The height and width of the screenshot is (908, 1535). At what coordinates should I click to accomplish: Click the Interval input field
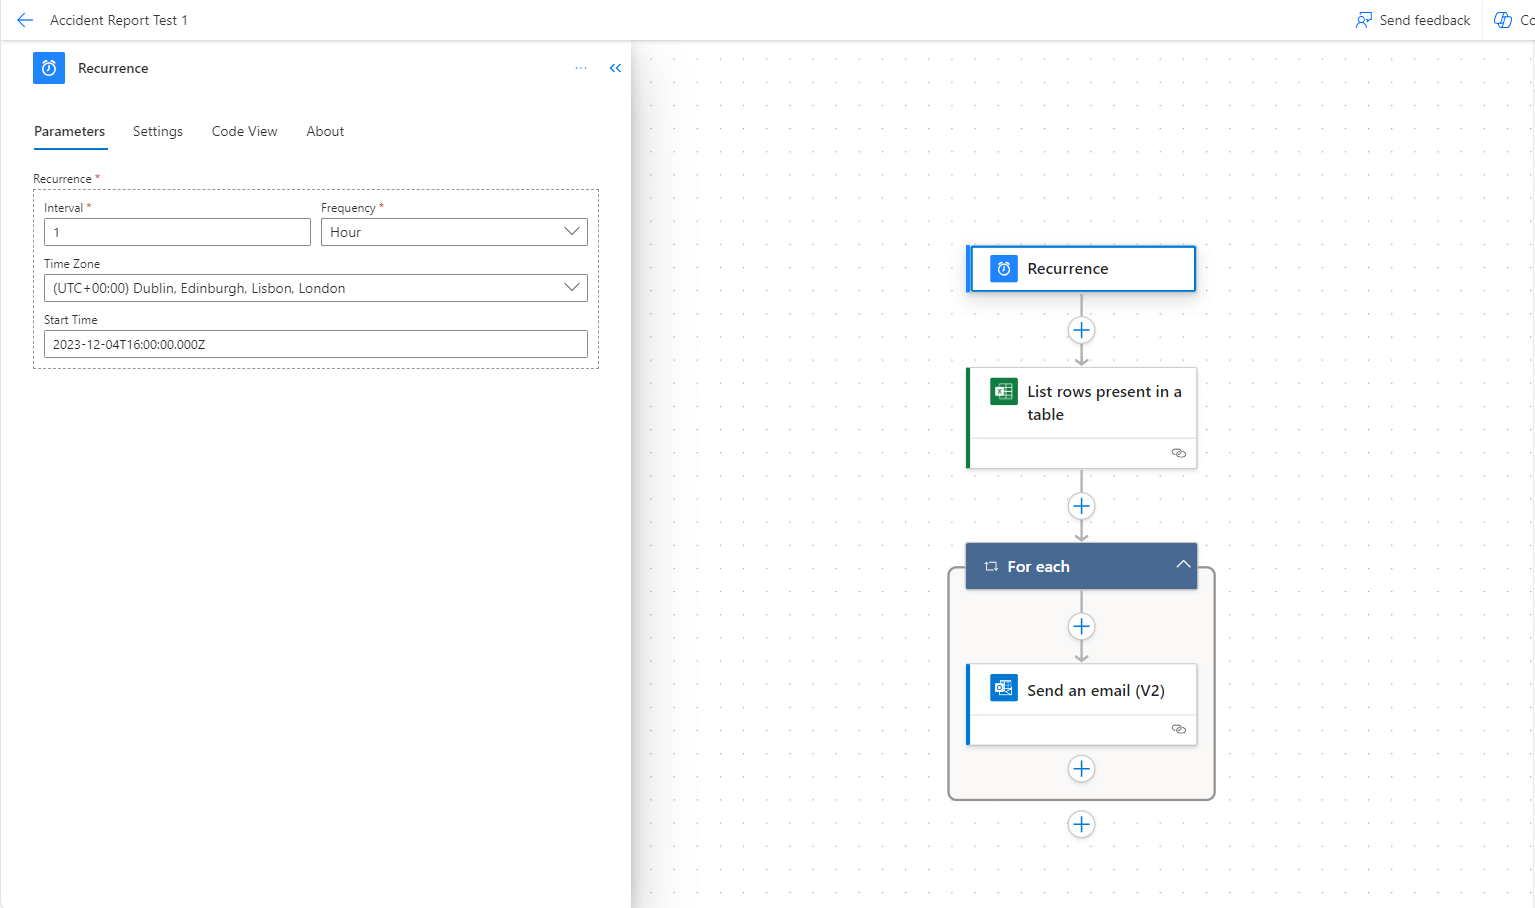(177, 232)
